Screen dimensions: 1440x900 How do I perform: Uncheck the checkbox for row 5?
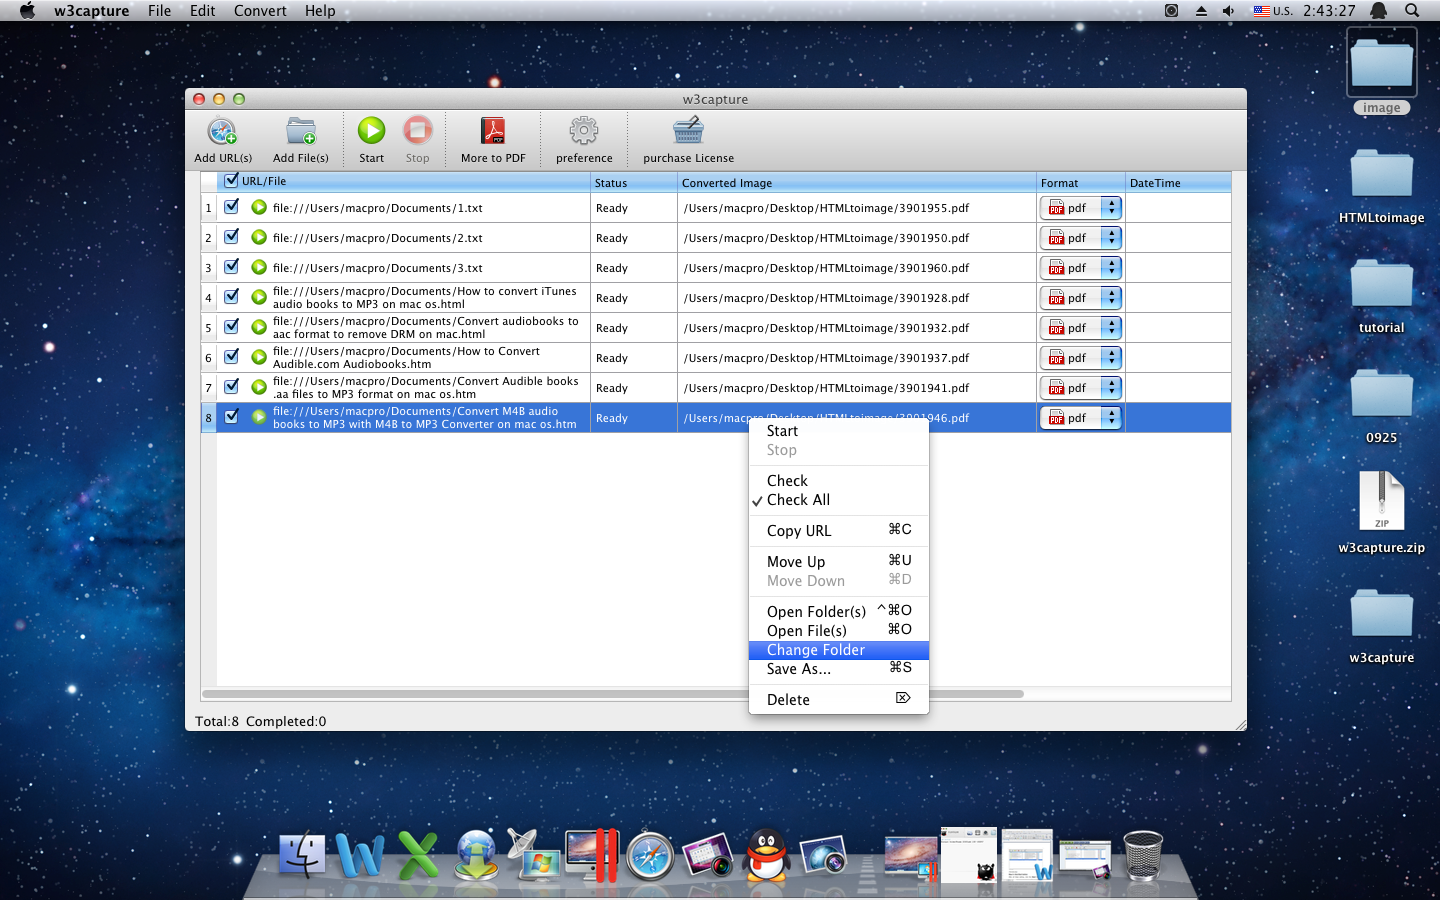(231, 327)
